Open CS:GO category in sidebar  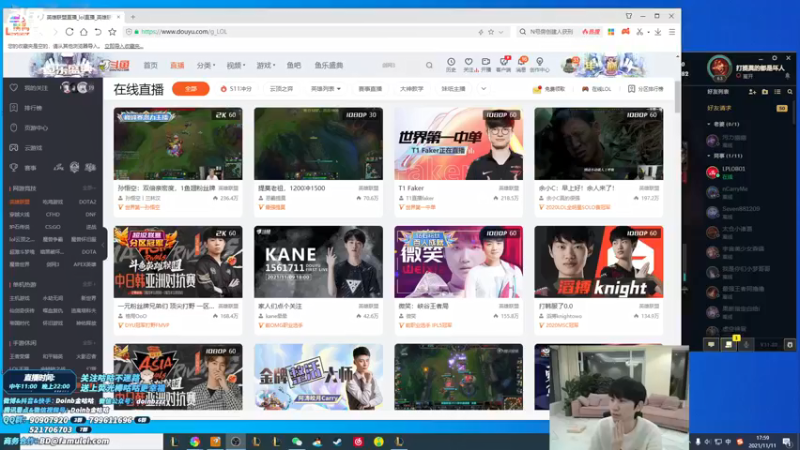[53, 227]
